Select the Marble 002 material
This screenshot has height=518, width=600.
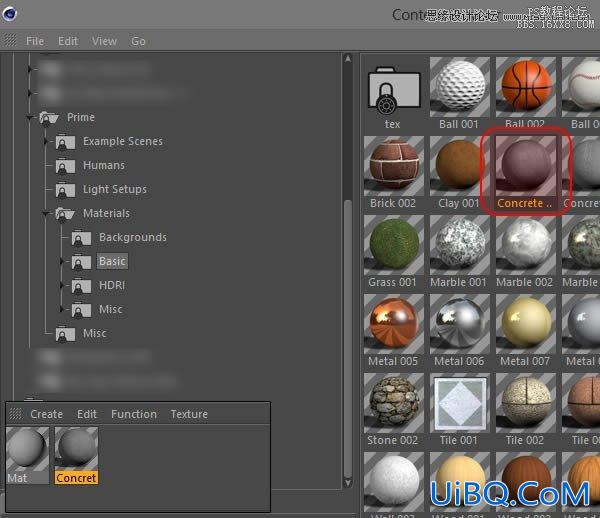click(x=526, y=245)
